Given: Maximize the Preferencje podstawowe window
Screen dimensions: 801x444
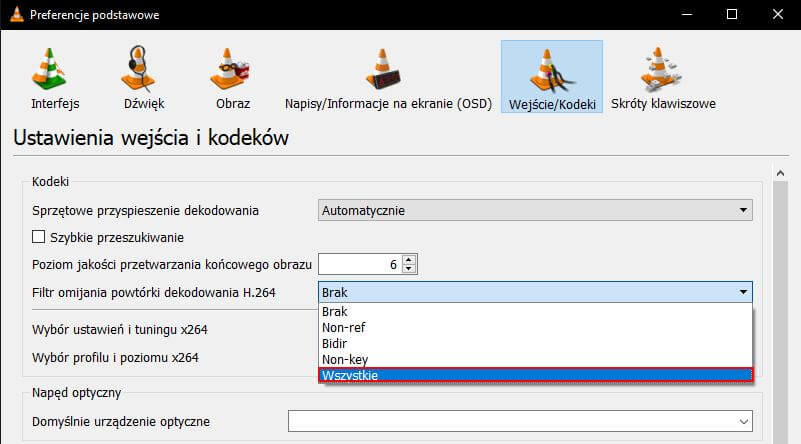Looking at the screenshot, I should (732, 14).
